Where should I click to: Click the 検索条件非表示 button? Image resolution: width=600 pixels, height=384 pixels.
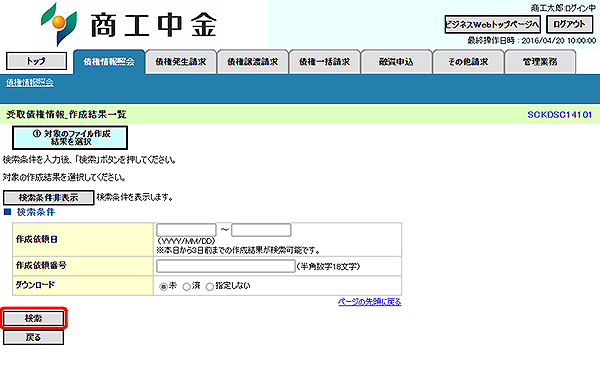(49, 198)
